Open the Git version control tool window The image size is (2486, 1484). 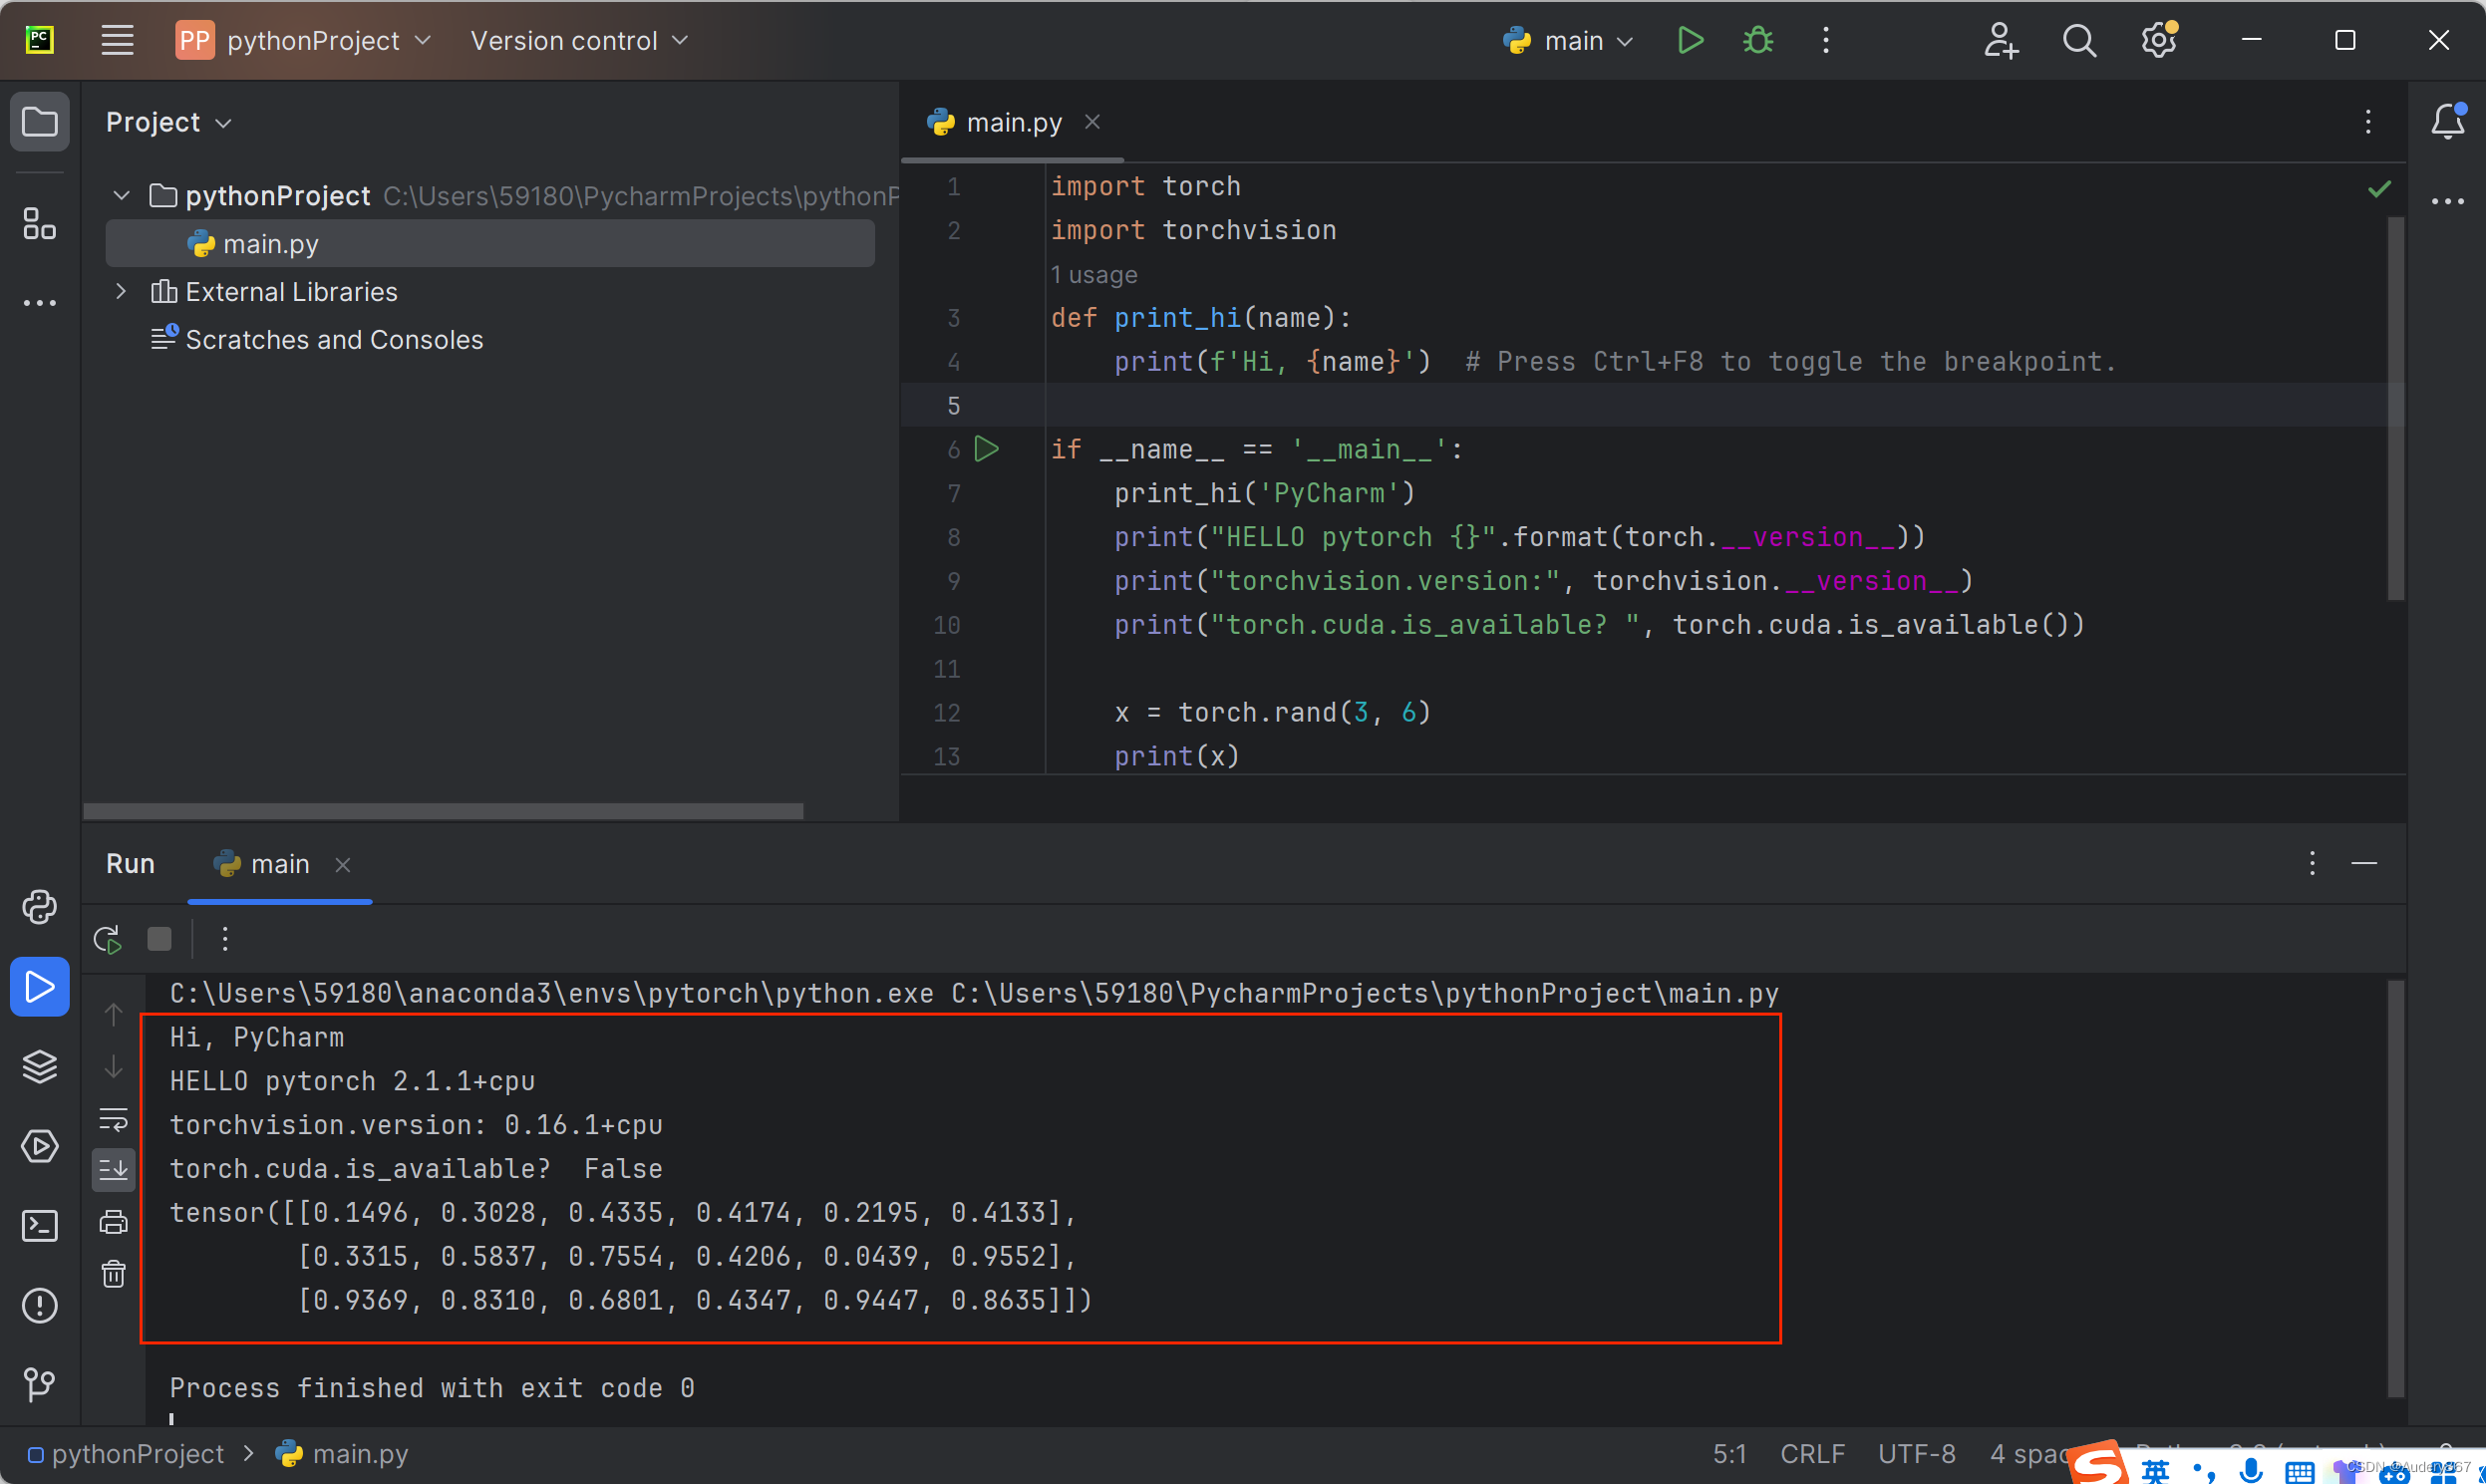coord(40,1384)
